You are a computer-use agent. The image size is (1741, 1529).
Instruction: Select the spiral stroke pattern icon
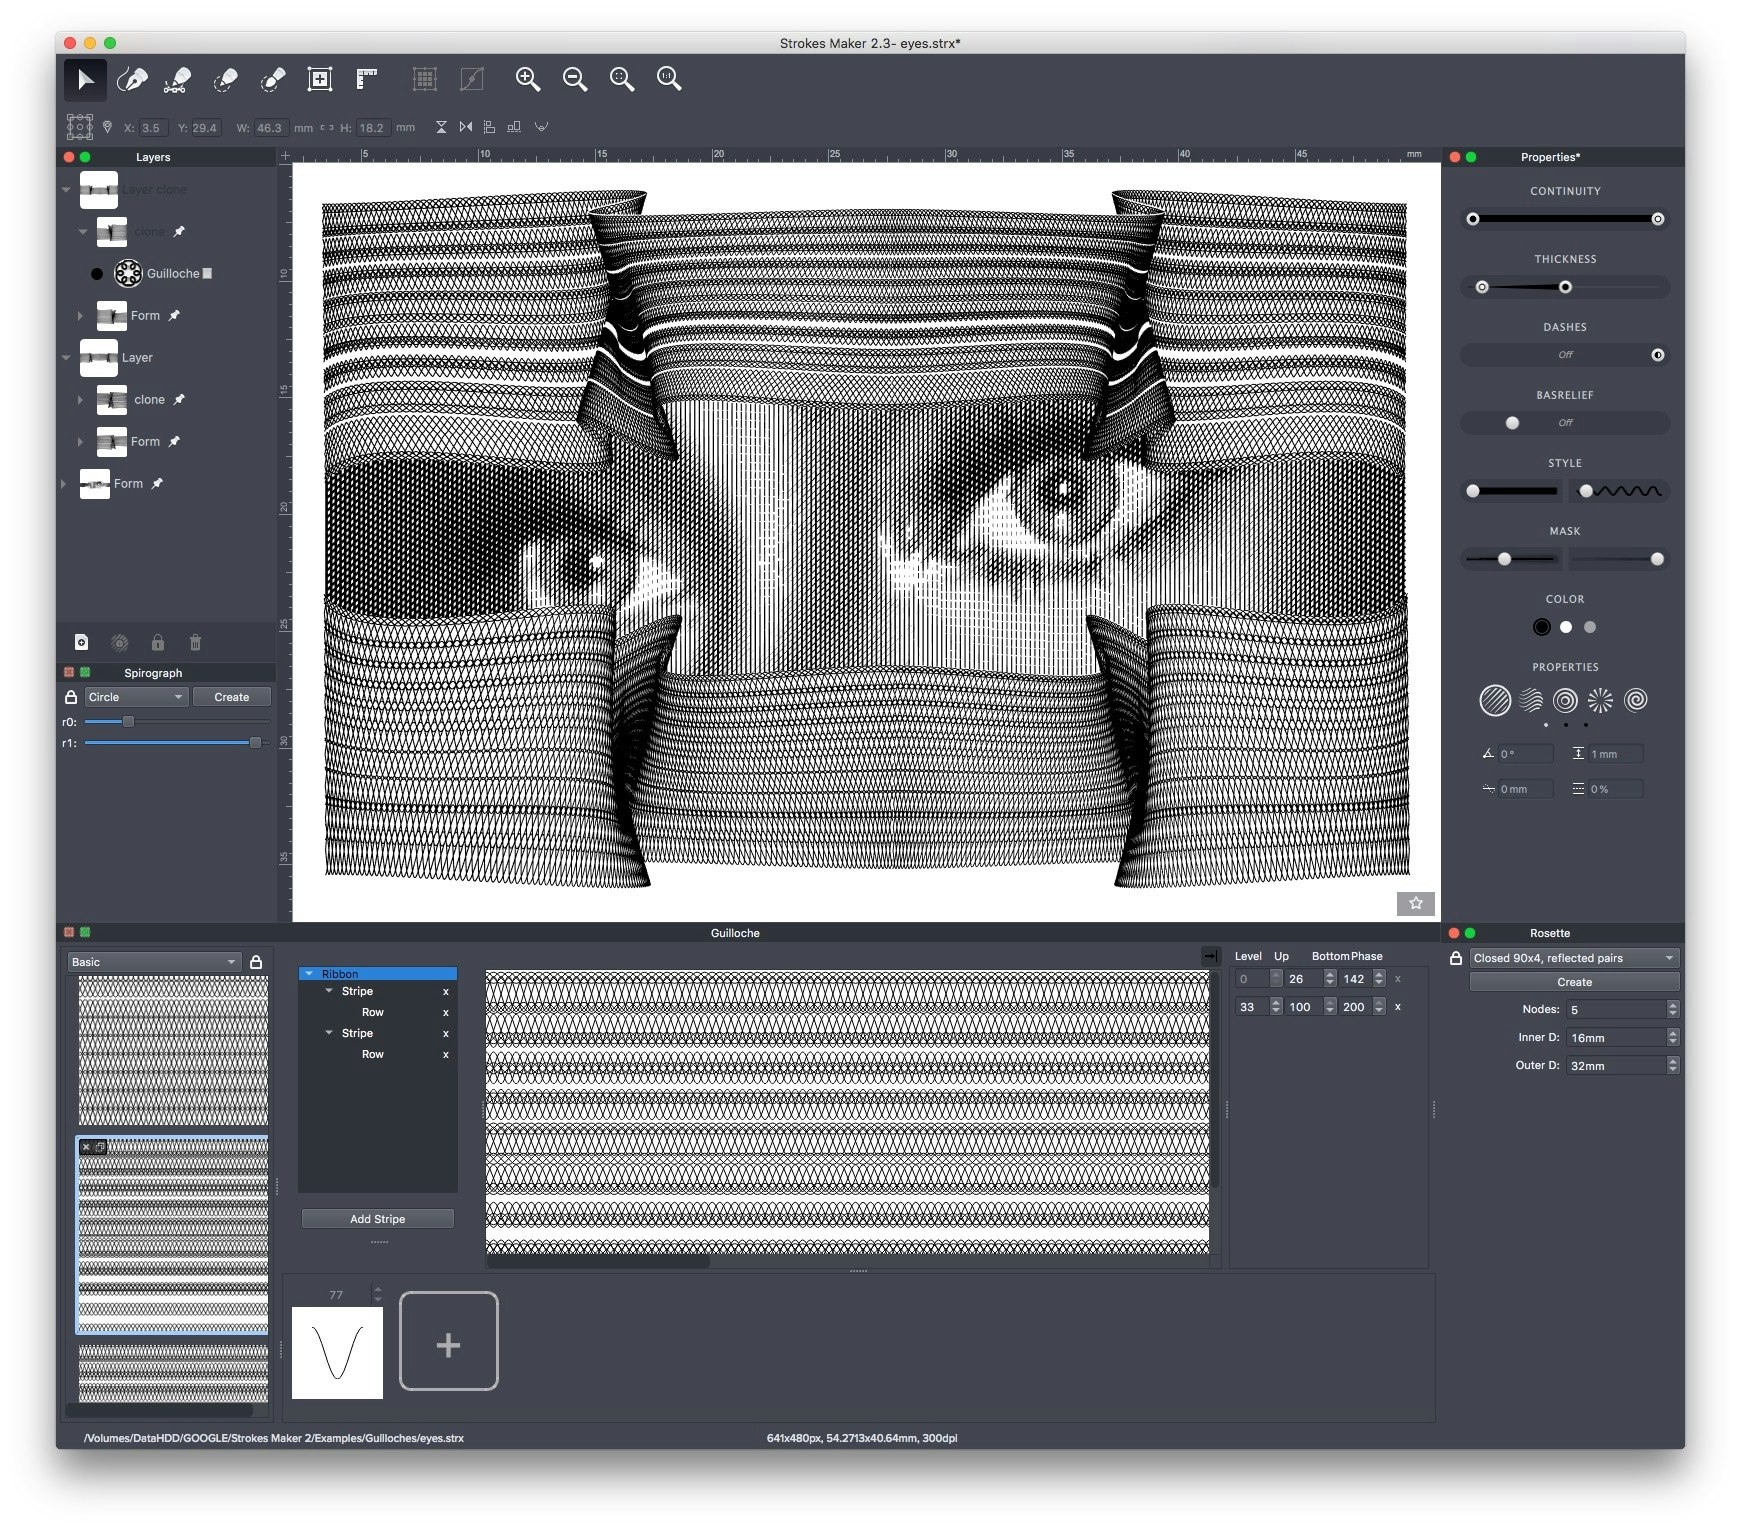1636,701
